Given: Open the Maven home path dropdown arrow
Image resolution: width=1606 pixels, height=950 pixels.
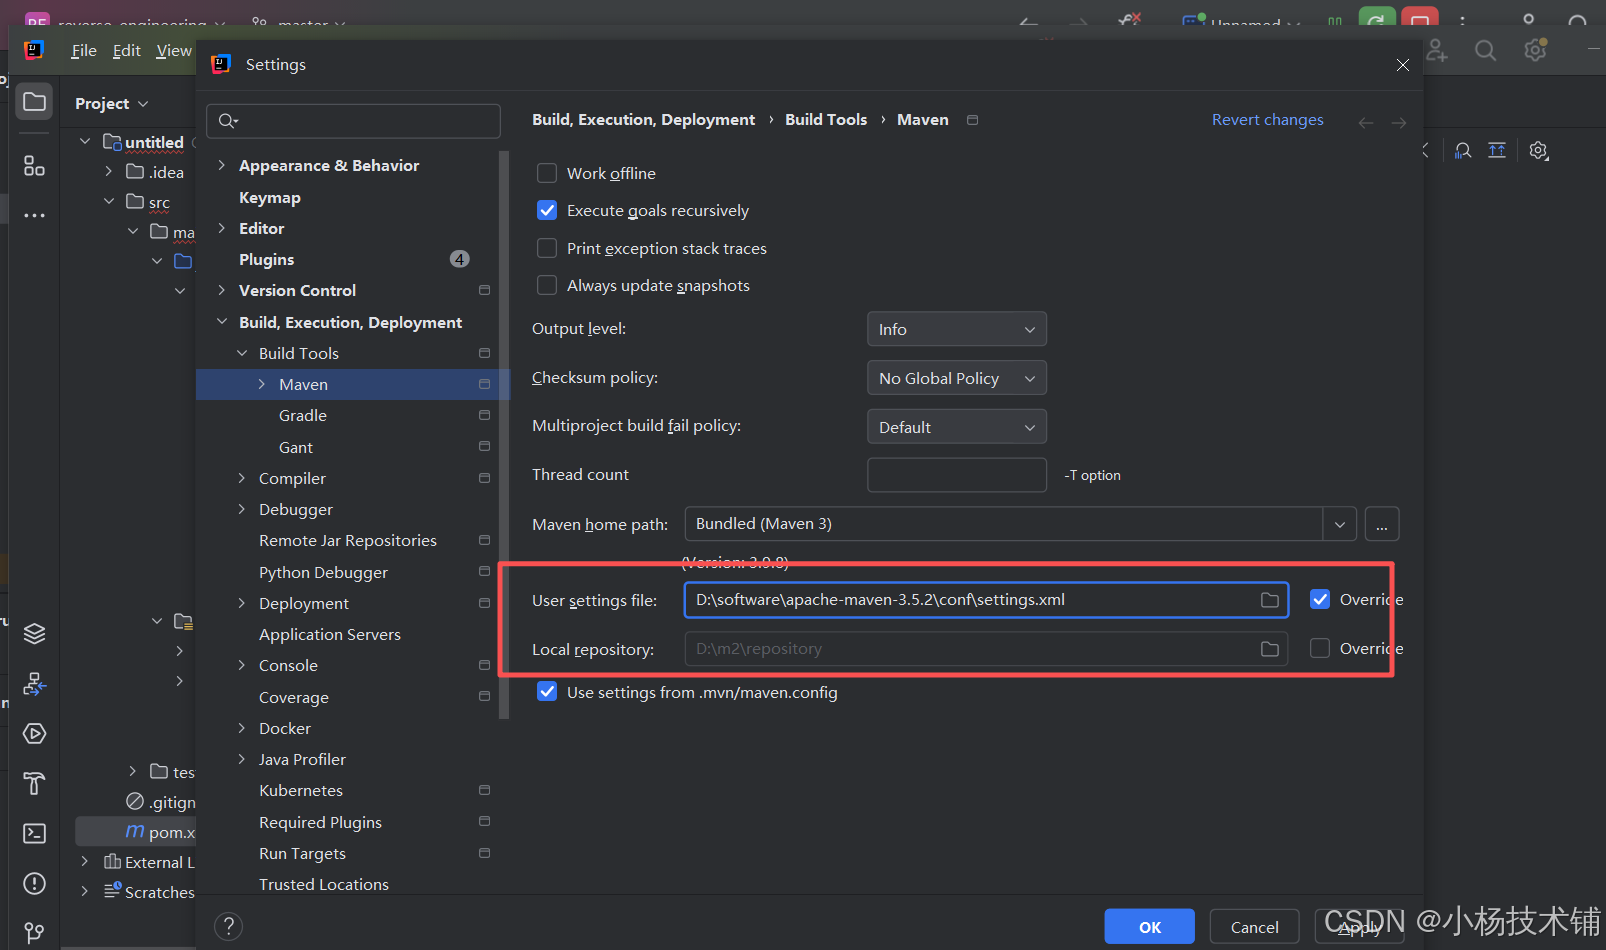Looking at the screenshot, I should 1340,524.
